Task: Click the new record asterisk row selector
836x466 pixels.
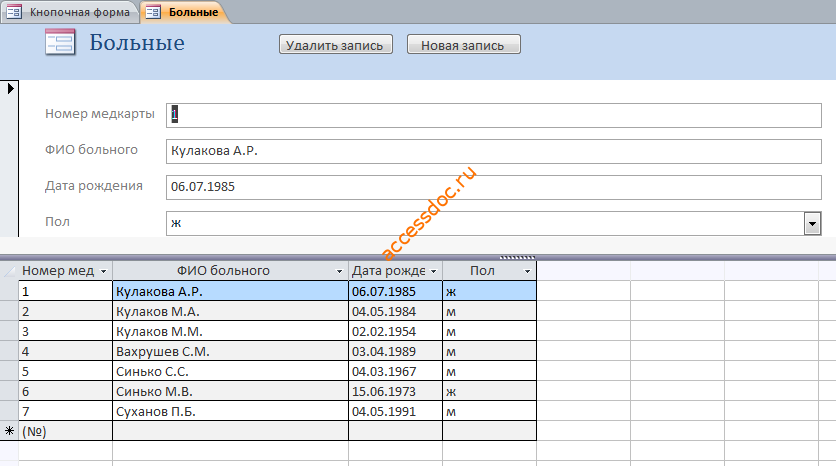Action: tap(9, 431)
